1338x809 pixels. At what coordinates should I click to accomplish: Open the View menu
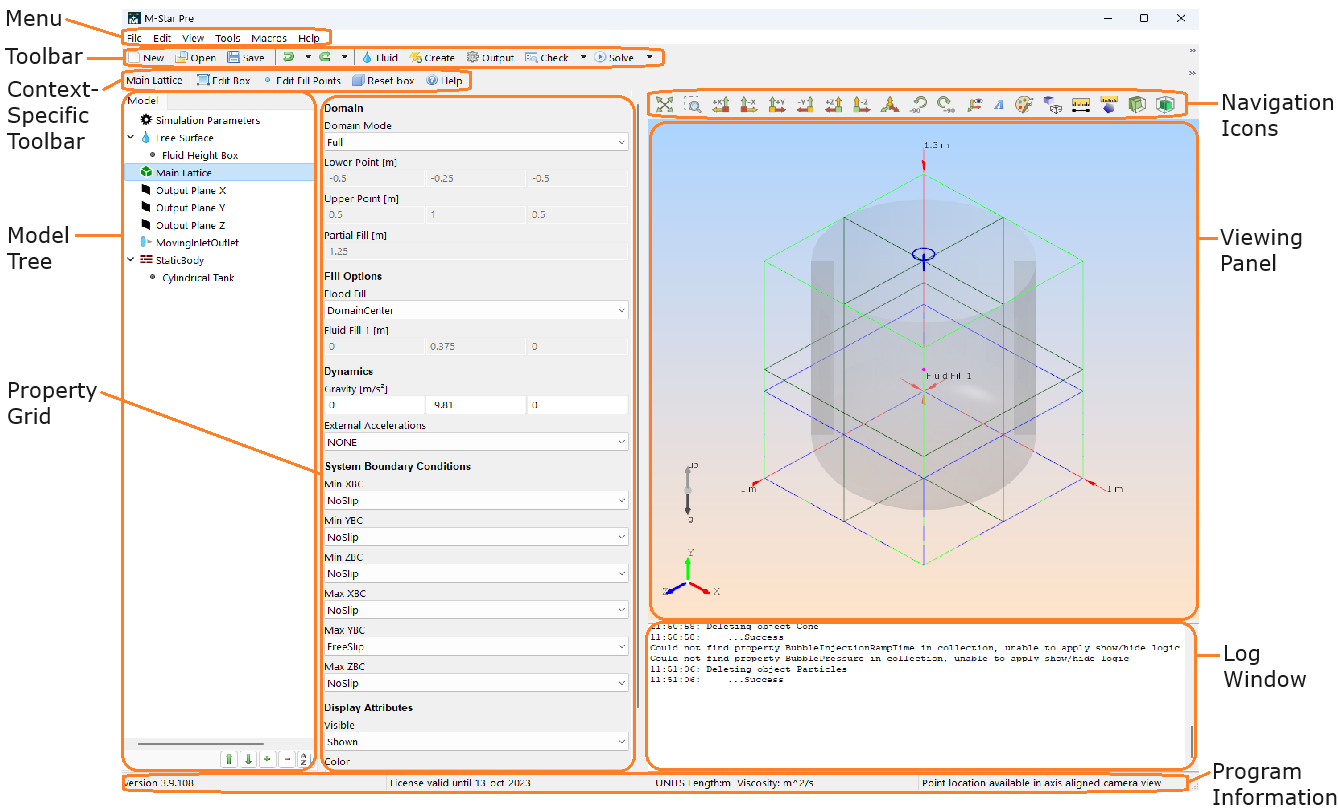click(x=193, y=38)
